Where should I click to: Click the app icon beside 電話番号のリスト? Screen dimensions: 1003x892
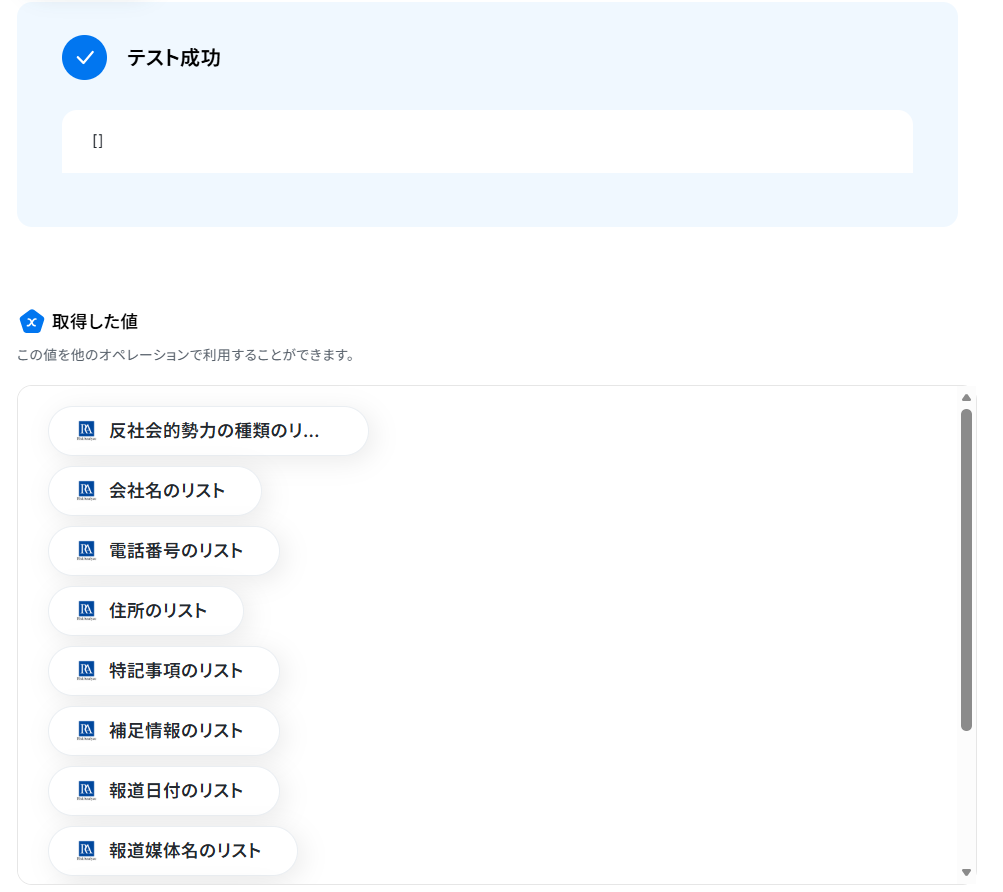point(86,551)
